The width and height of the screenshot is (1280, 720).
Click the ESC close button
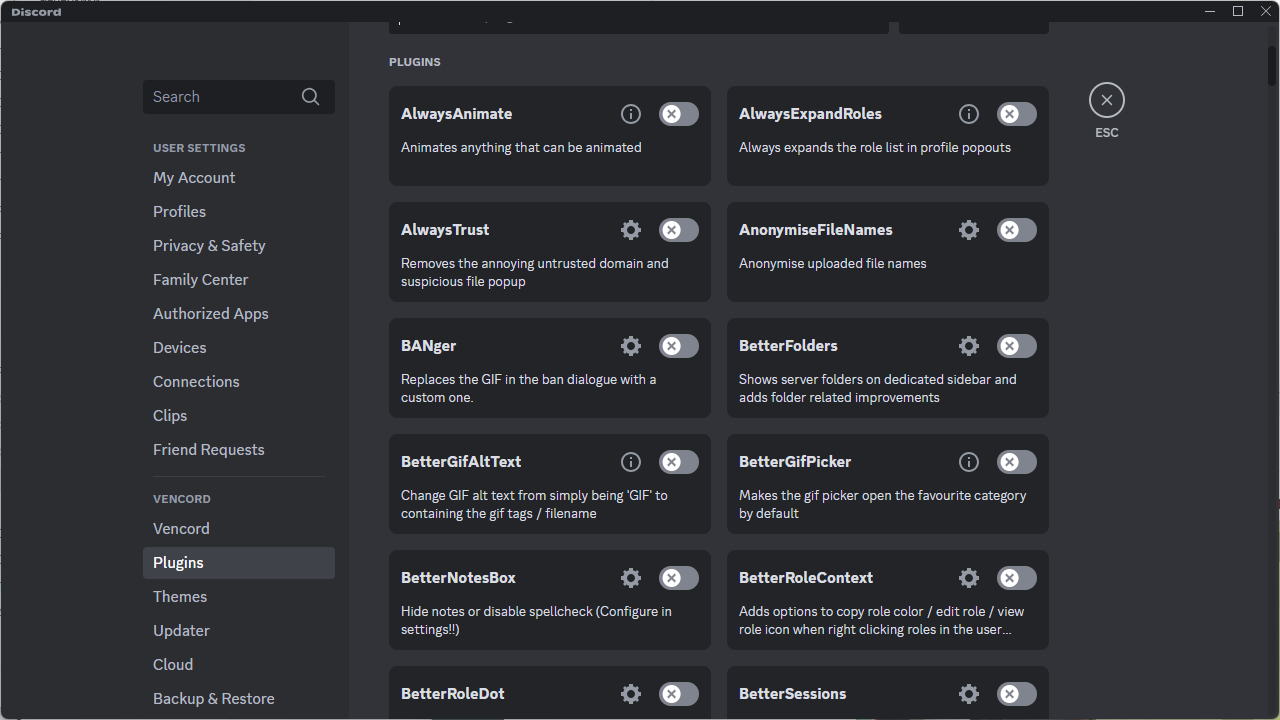[1106, 100]
